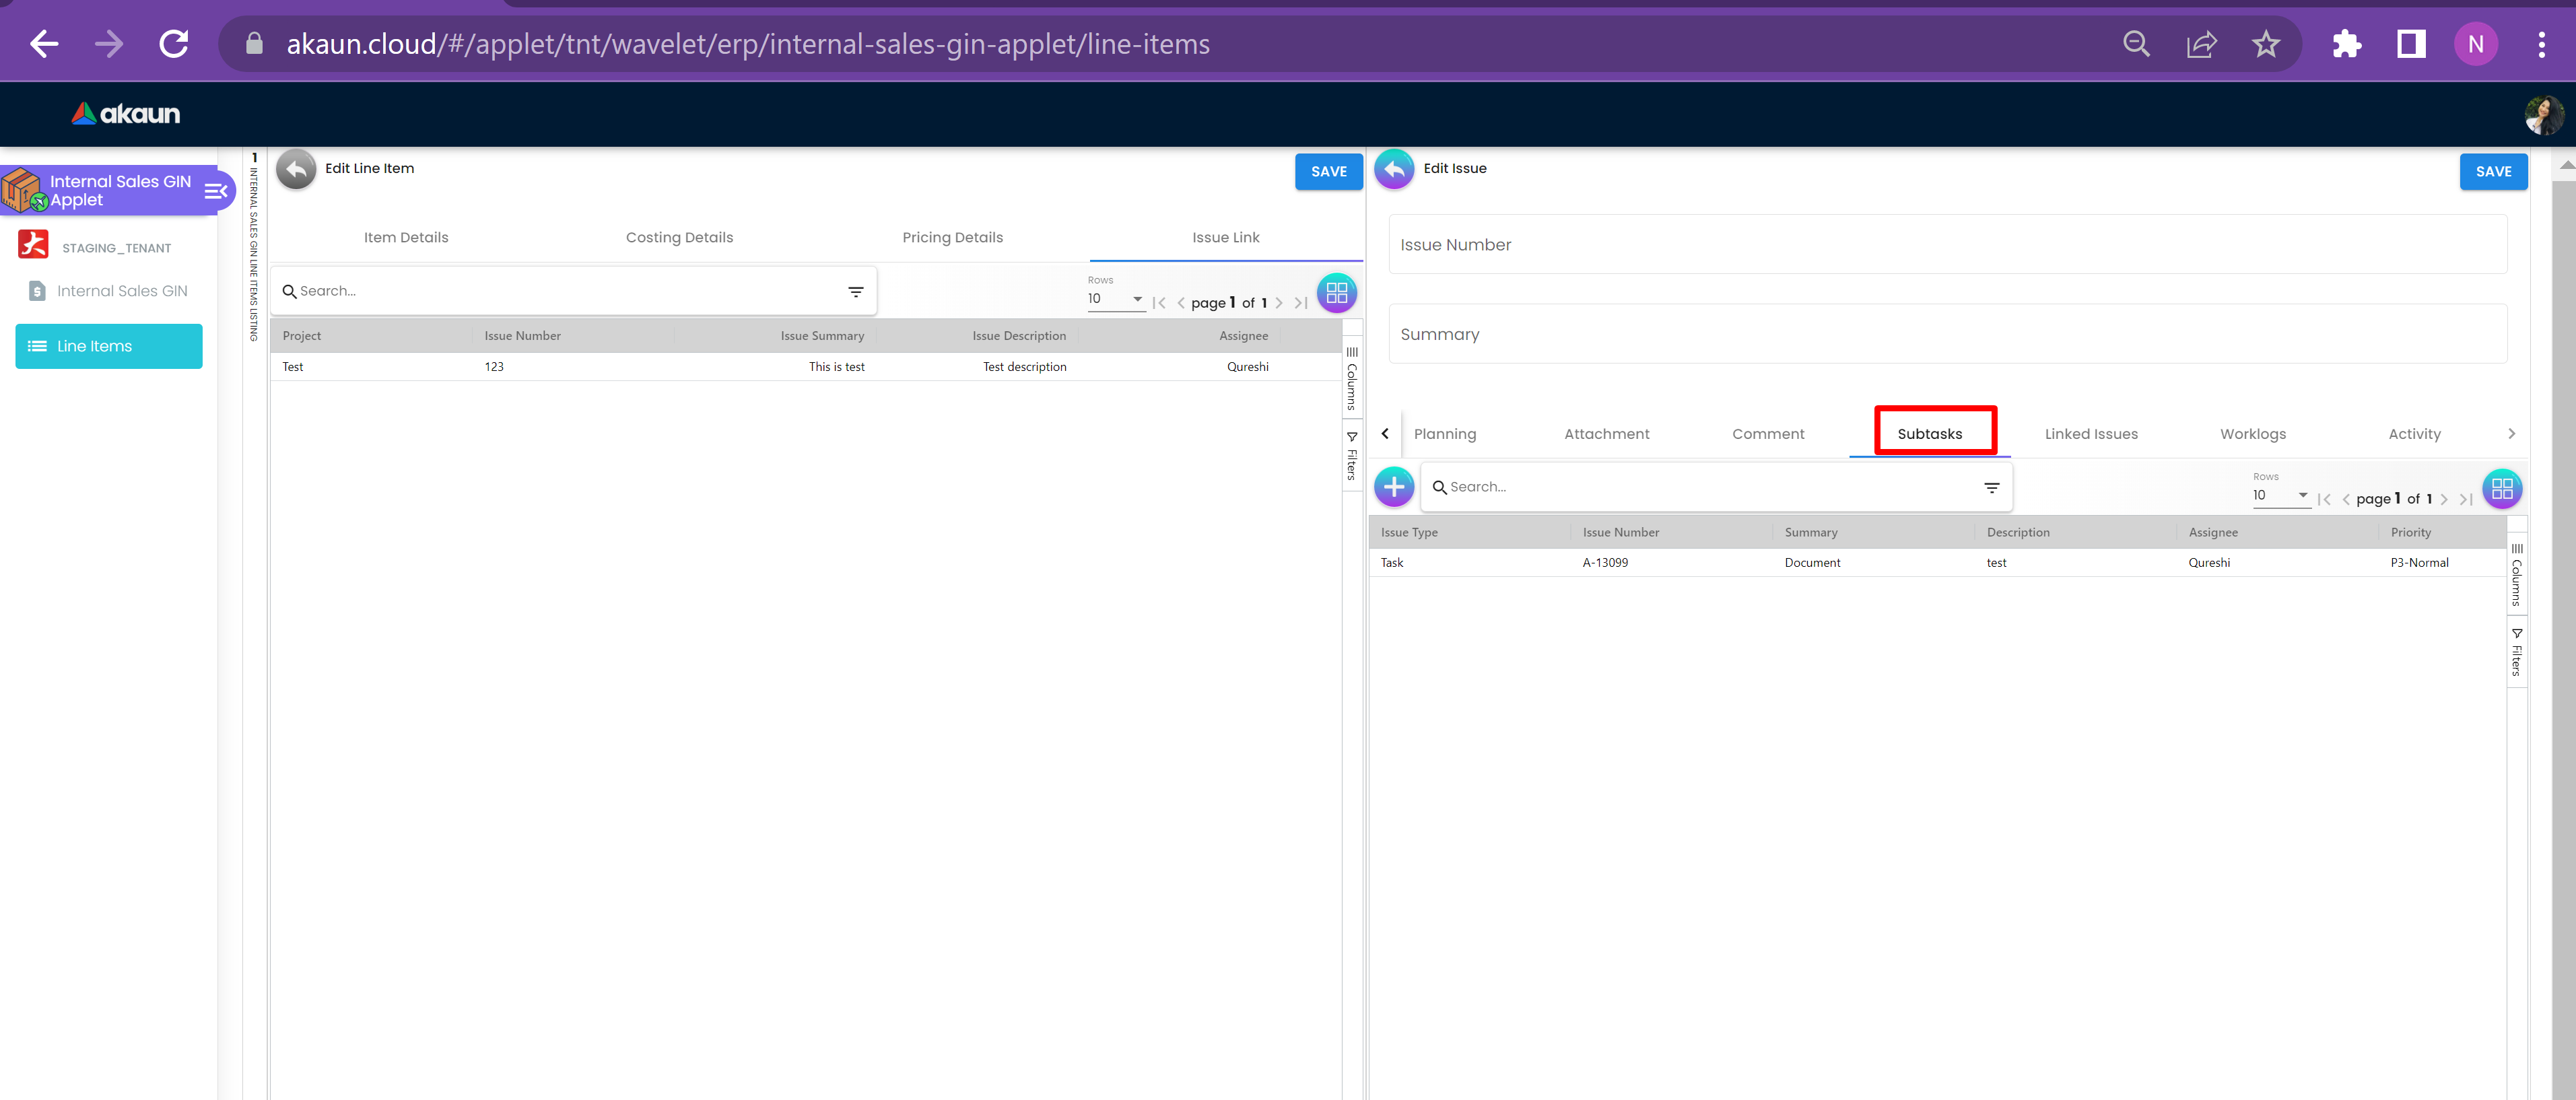Image resolution: width=2576 pixels, height=1100 pixels.
Task: Open grid view toggle in Issue Link panel
Action: 1336,293
